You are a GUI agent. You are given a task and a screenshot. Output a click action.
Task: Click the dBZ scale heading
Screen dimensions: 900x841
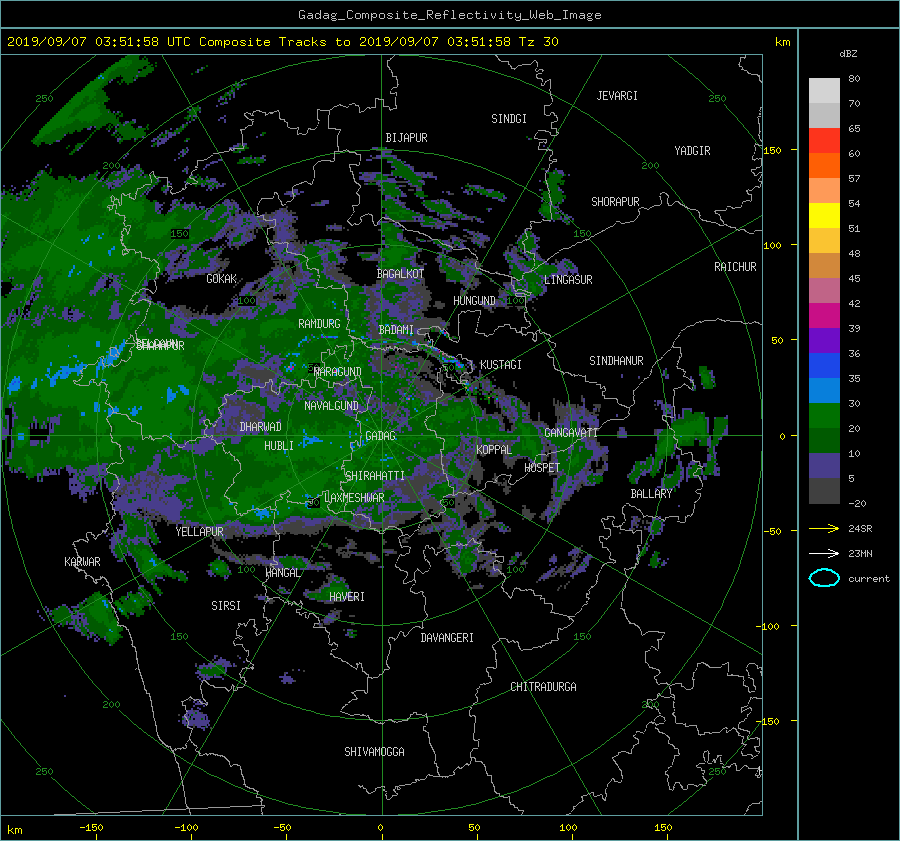(x=848, y=54)
